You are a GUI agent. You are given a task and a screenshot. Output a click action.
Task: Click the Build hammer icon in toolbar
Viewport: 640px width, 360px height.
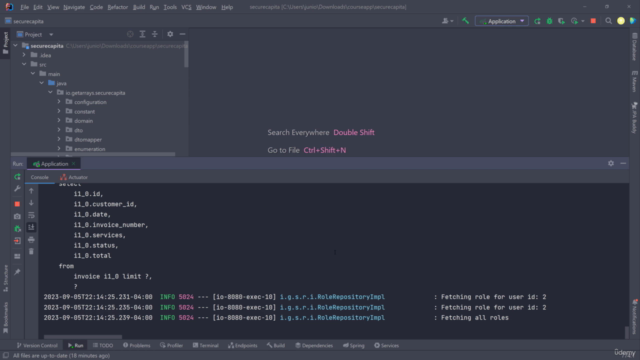click(x=465, y=21)
